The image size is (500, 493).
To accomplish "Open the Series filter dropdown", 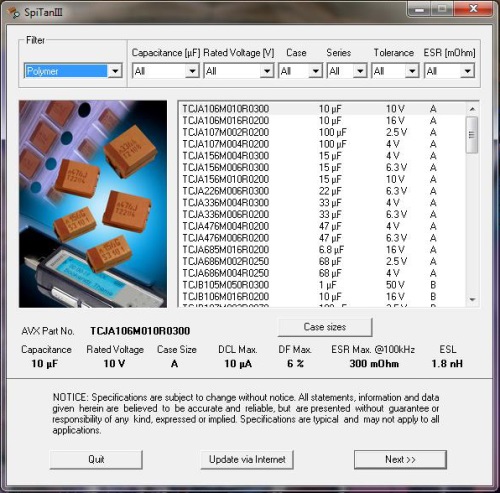I will (347, 71).
